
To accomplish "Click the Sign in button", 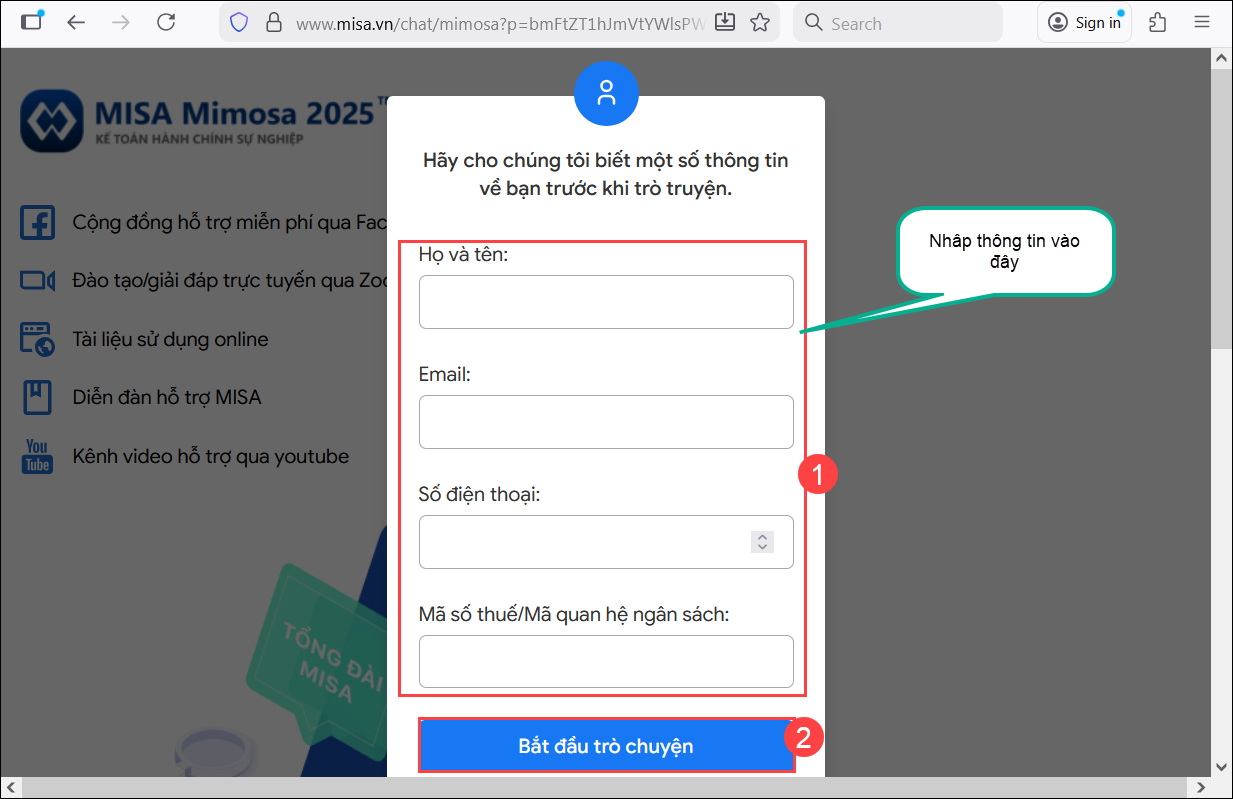I will (1085, 22).
